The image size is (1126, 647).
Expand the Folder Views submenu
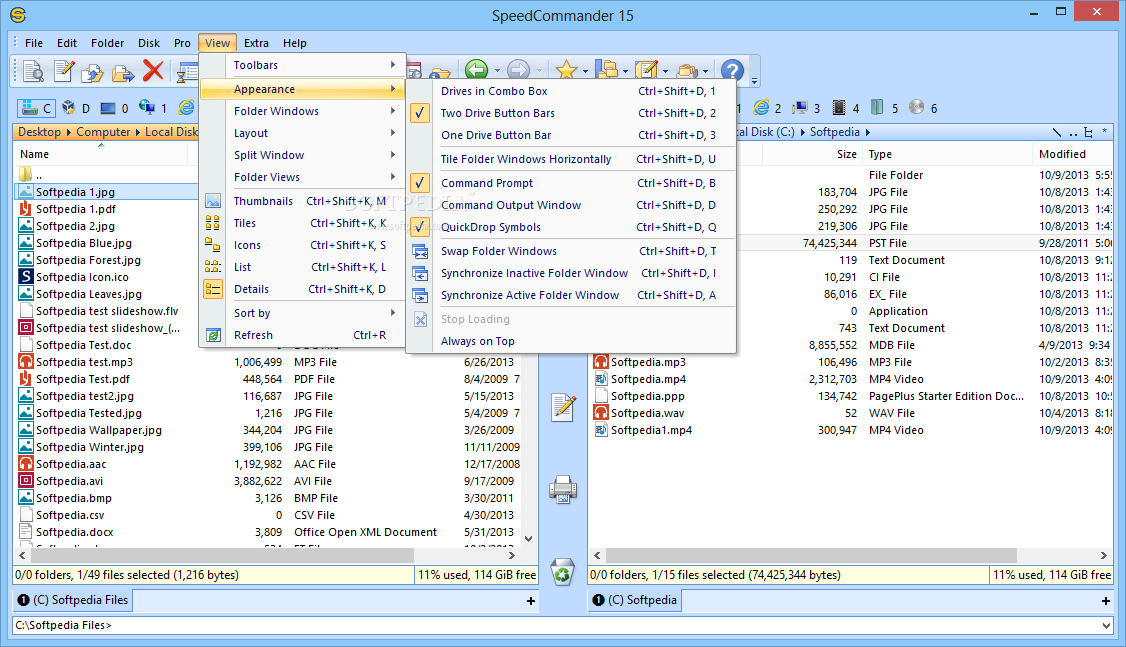(x=302, y=177)
